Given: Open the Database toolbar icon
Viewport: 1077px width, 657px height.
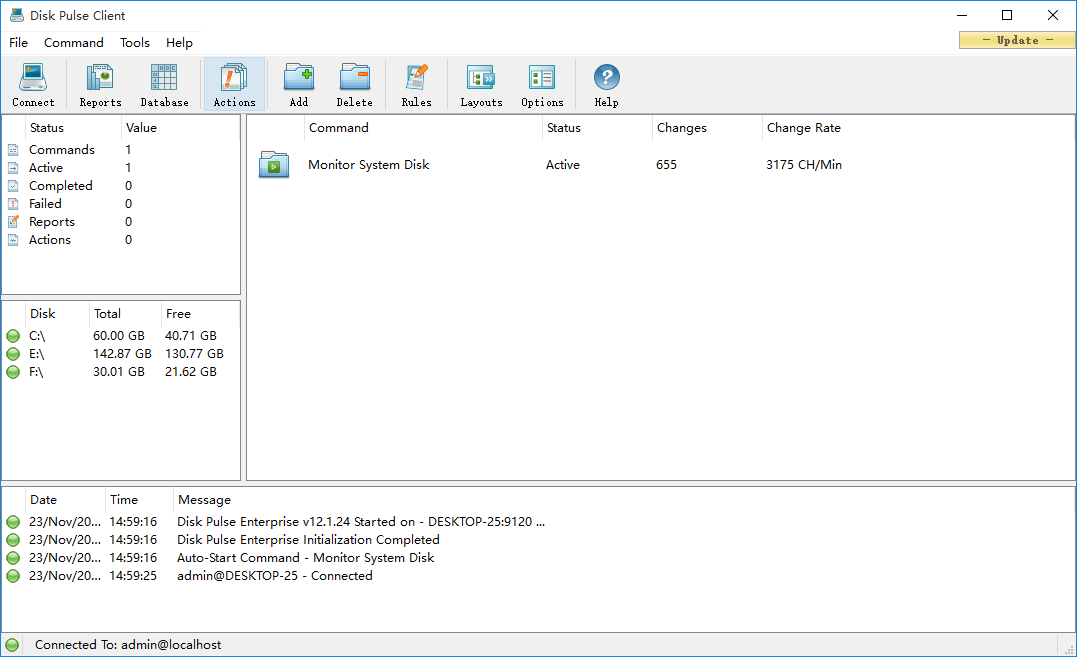Looking at the screenshot, I should 164,78.
